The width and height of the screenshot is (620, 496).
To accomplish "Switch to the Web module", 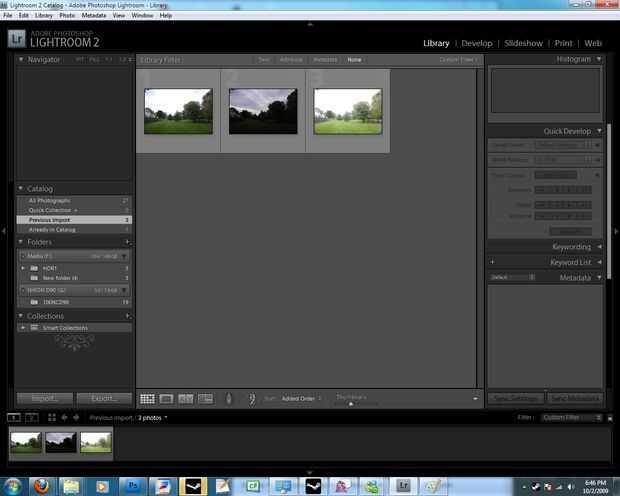I will click(593, 44).
